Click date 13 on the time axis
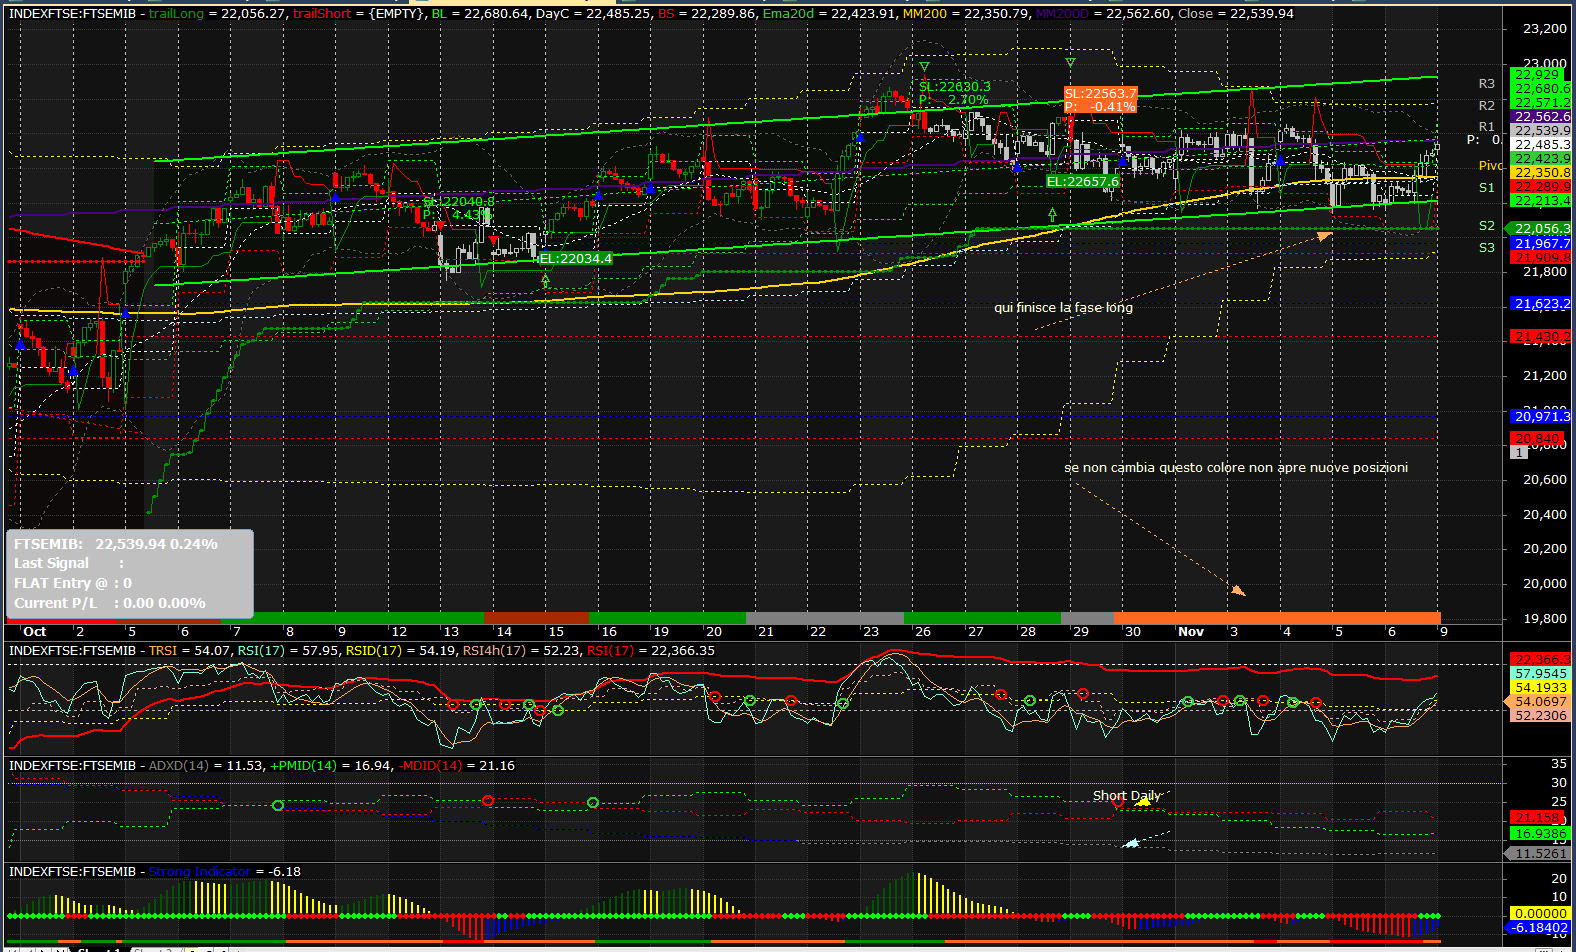The height and width of the screenshot is (952, 1576). (x=451, y=631)
